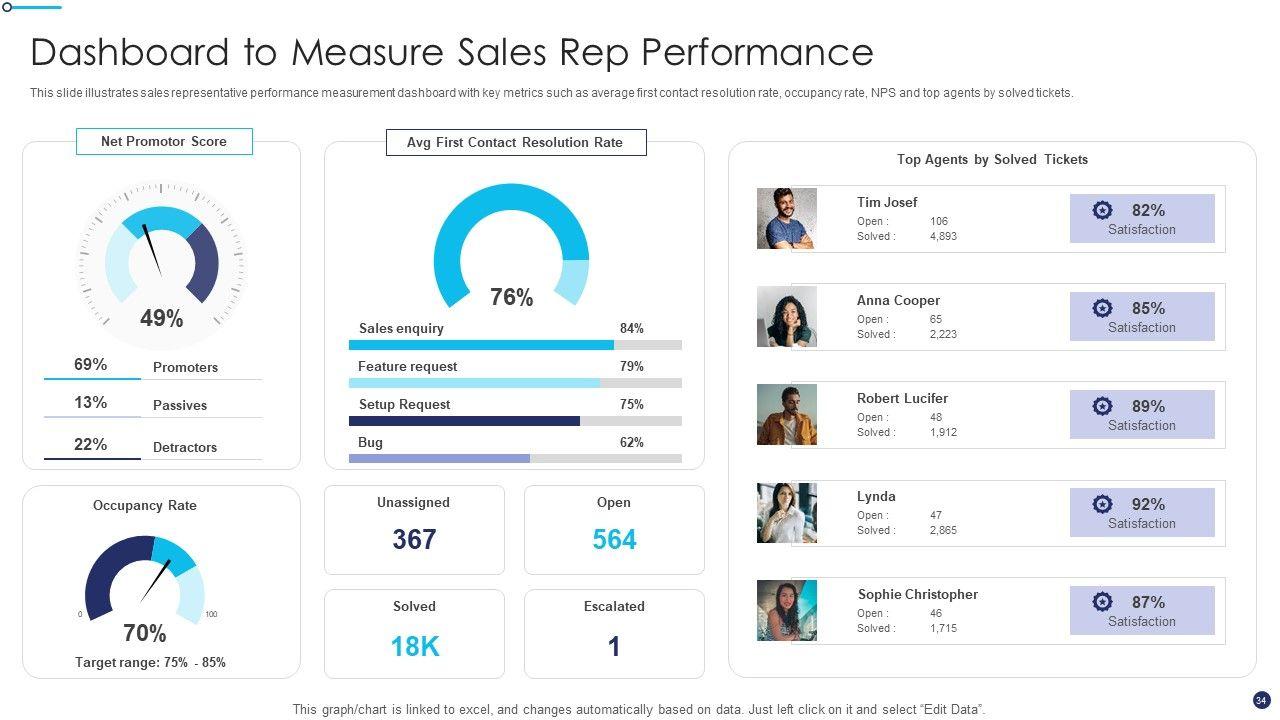1280x720 pixels.
Task: Select Lynda's profile photo
Action: [x=787, y=512]
